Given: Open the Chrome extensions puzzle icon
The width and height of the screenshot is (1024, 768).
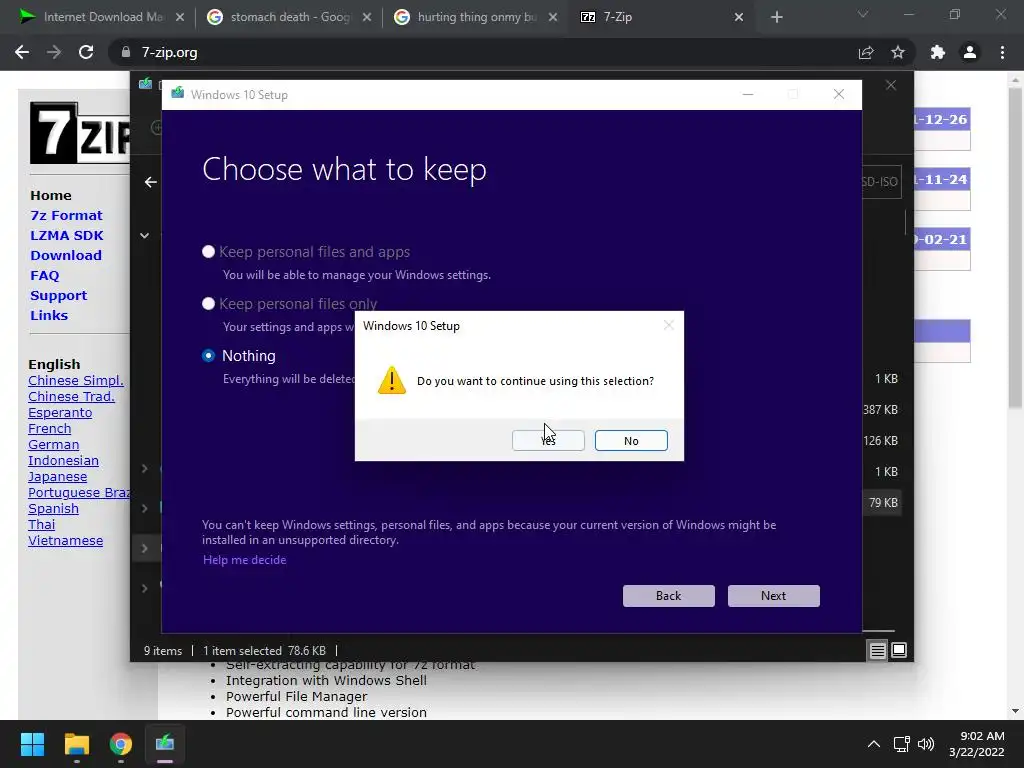Looking at the screenshot, I should (938, 52).
